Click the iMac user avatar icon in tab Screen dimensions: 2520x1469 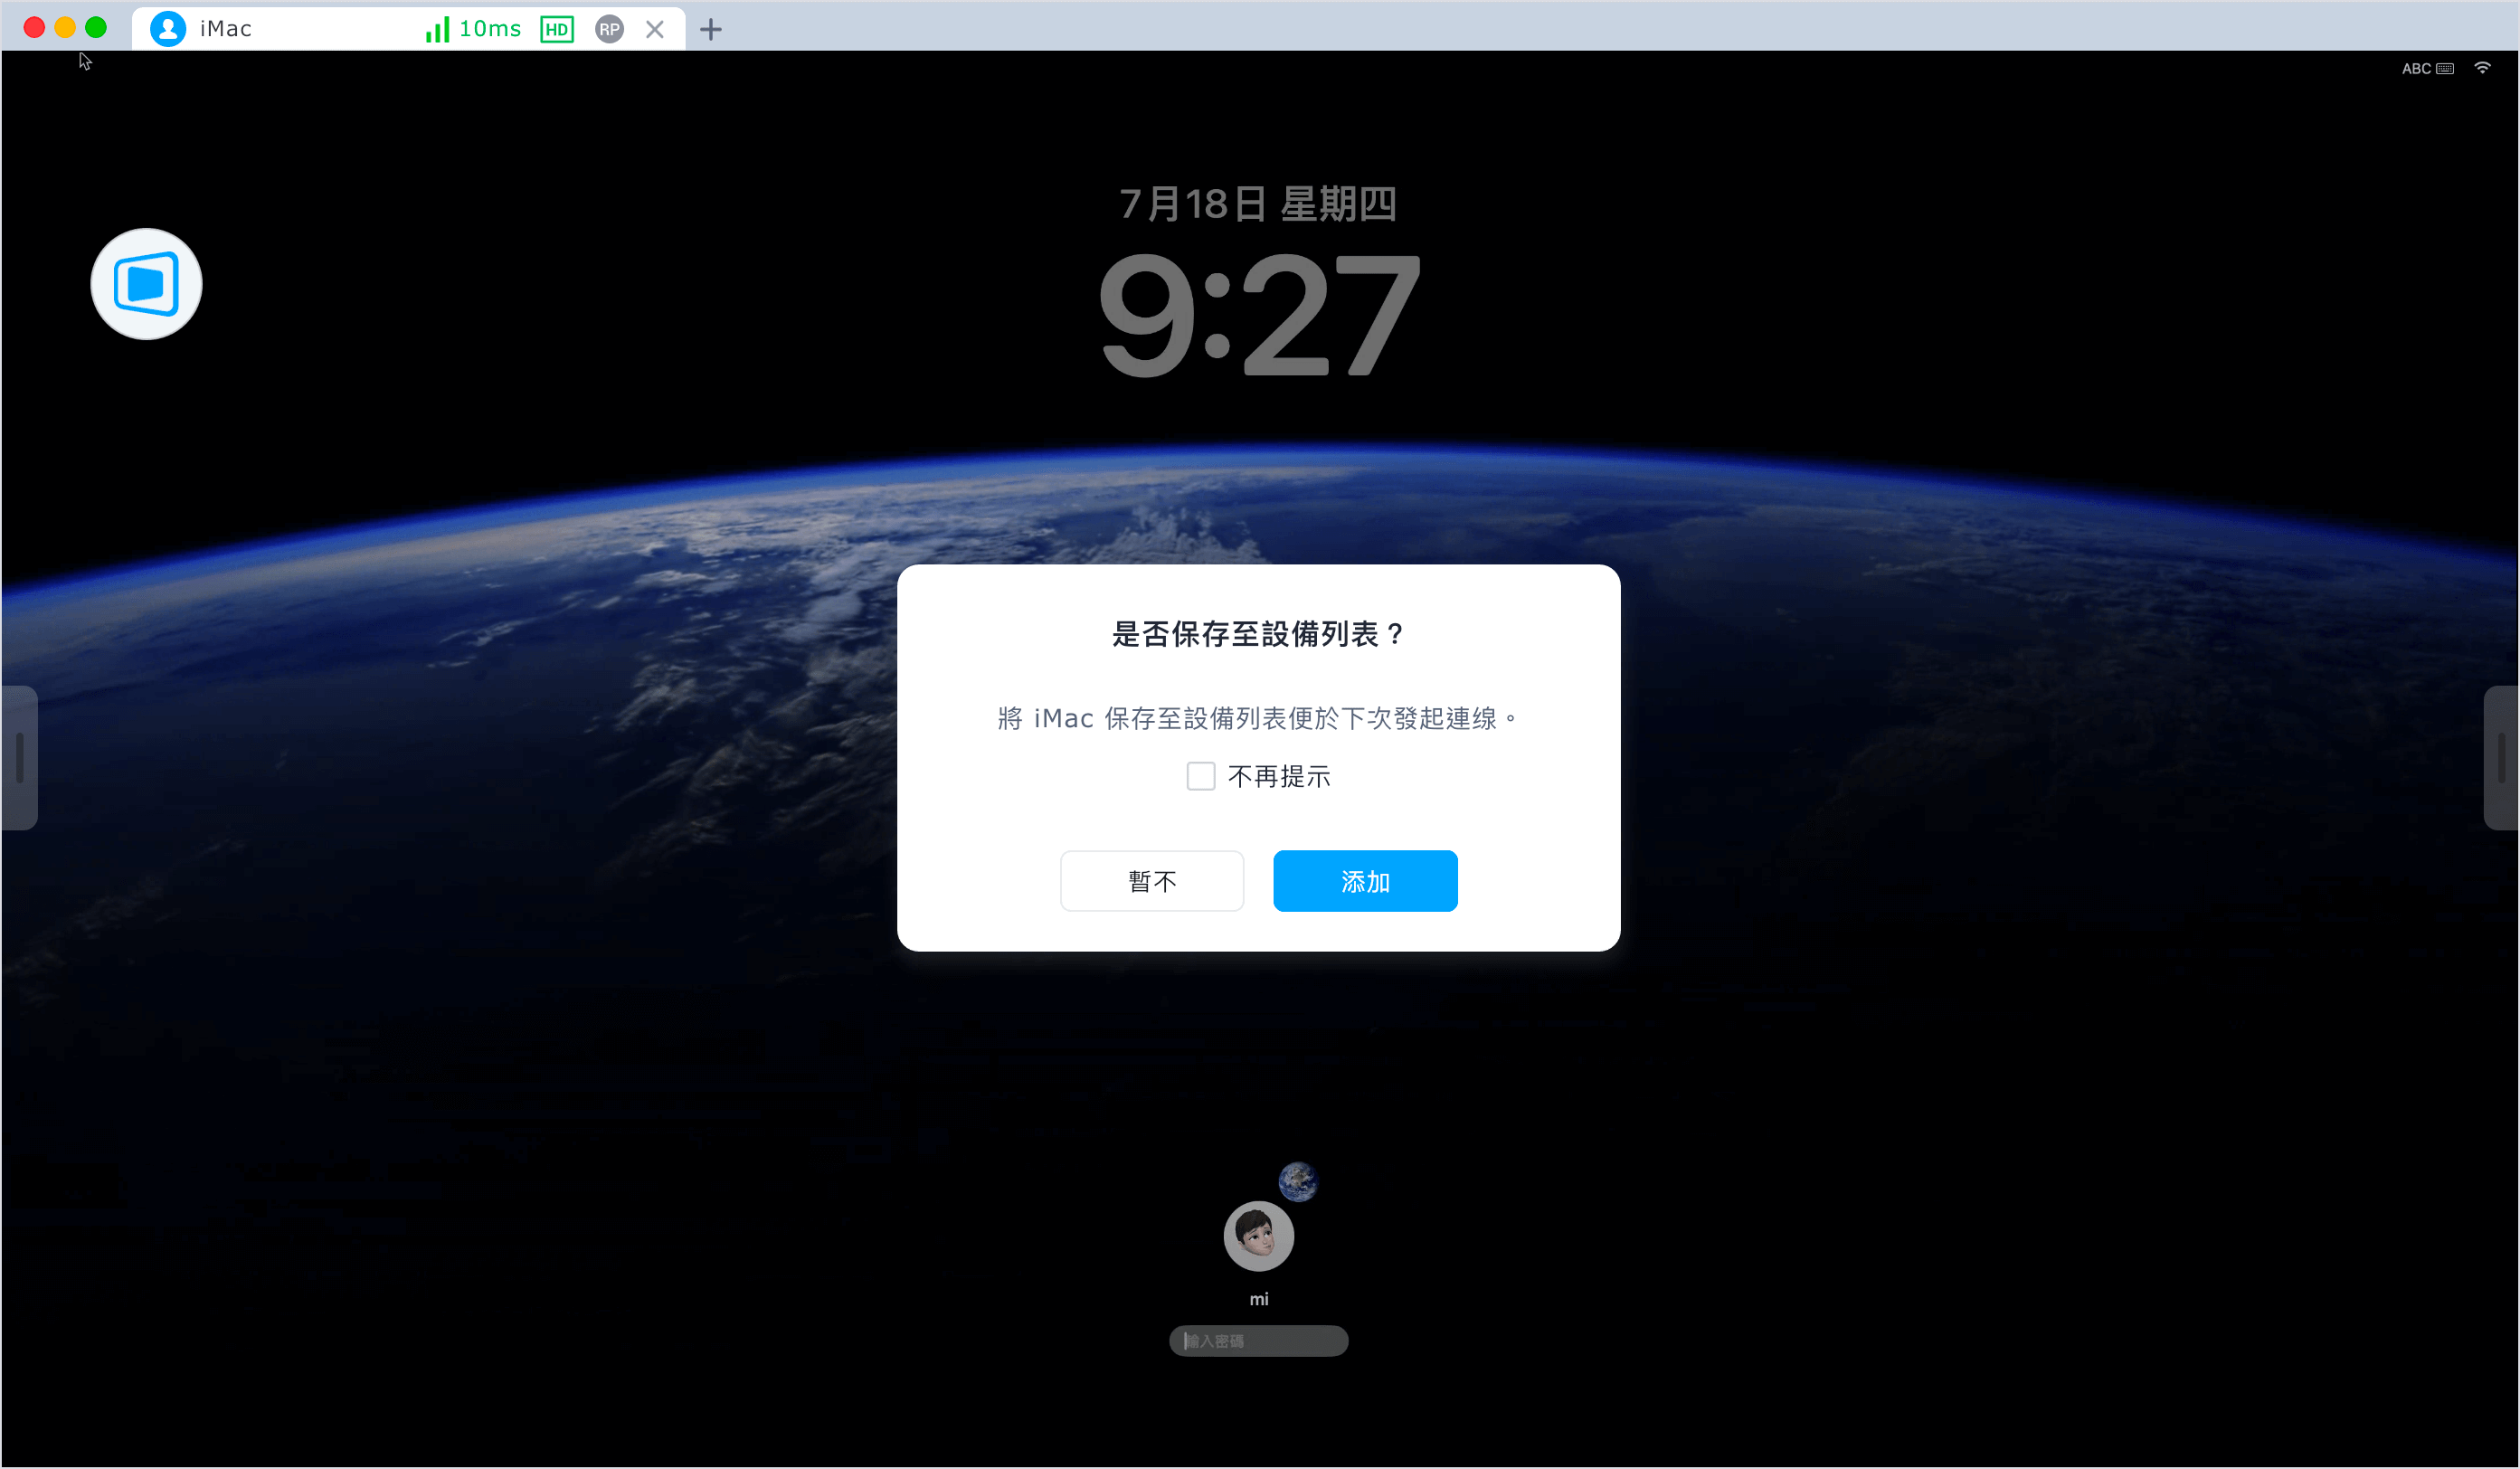point(168,29)
